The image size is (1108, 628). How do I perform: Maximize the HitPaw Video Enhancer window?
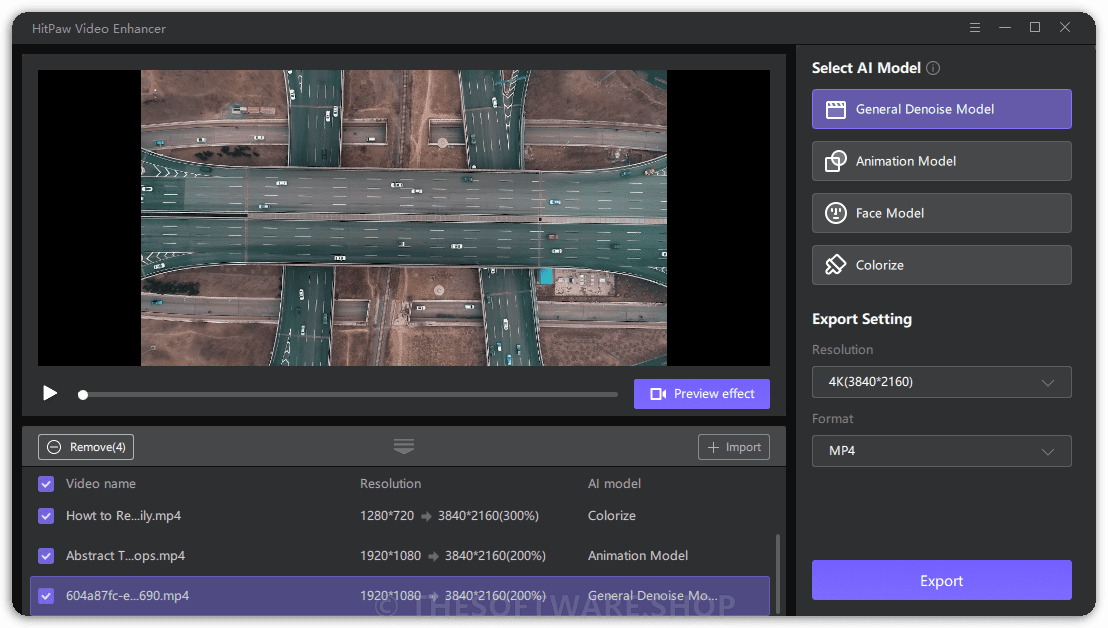coord(1035,27)
